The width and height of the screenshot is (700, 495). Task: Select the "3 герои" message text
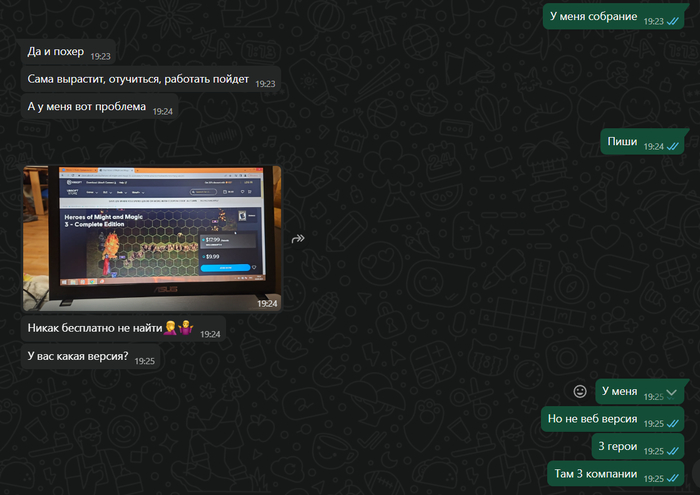(615, 447)
